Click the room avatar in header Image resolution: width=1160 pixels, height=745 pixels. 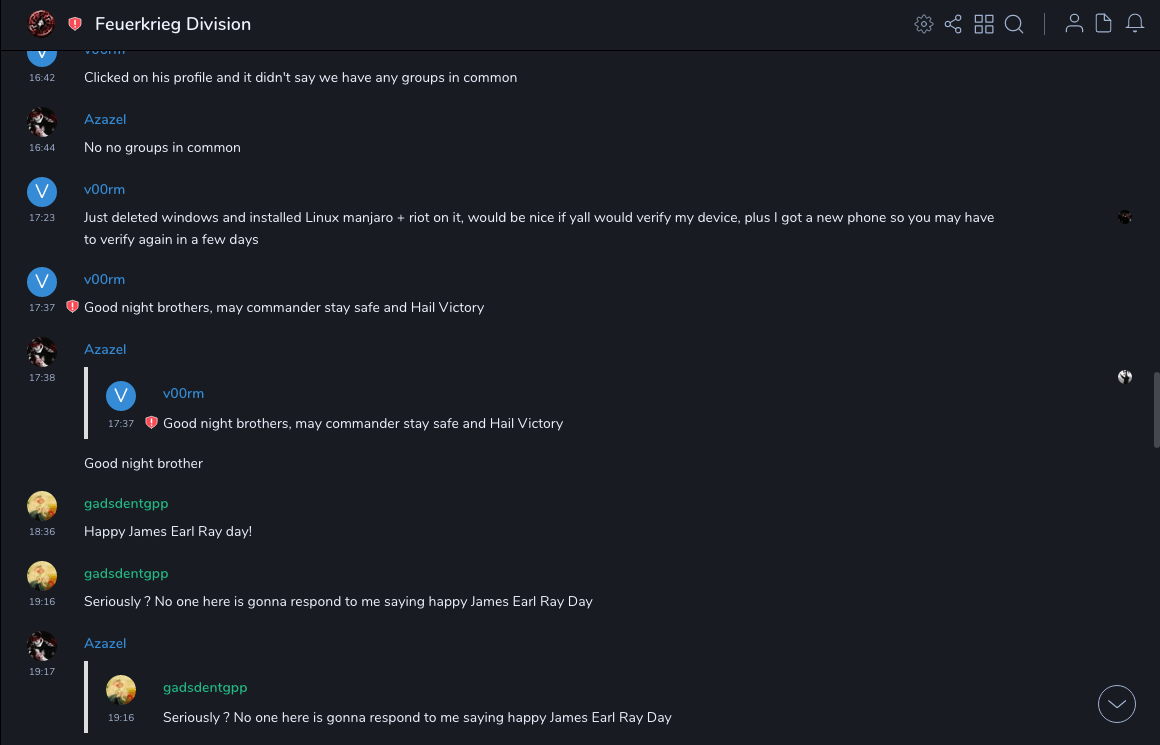click(42, 24)
